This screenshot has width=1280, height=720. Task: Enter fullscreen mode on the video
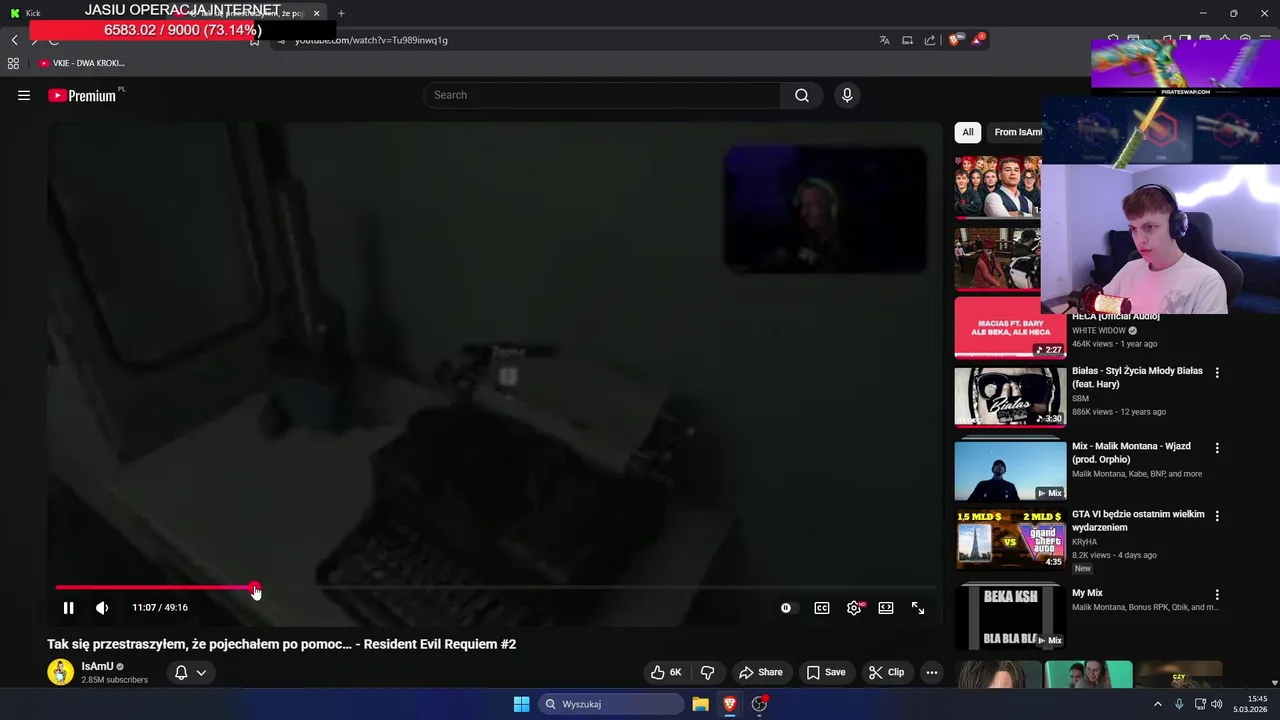[918, 608]
